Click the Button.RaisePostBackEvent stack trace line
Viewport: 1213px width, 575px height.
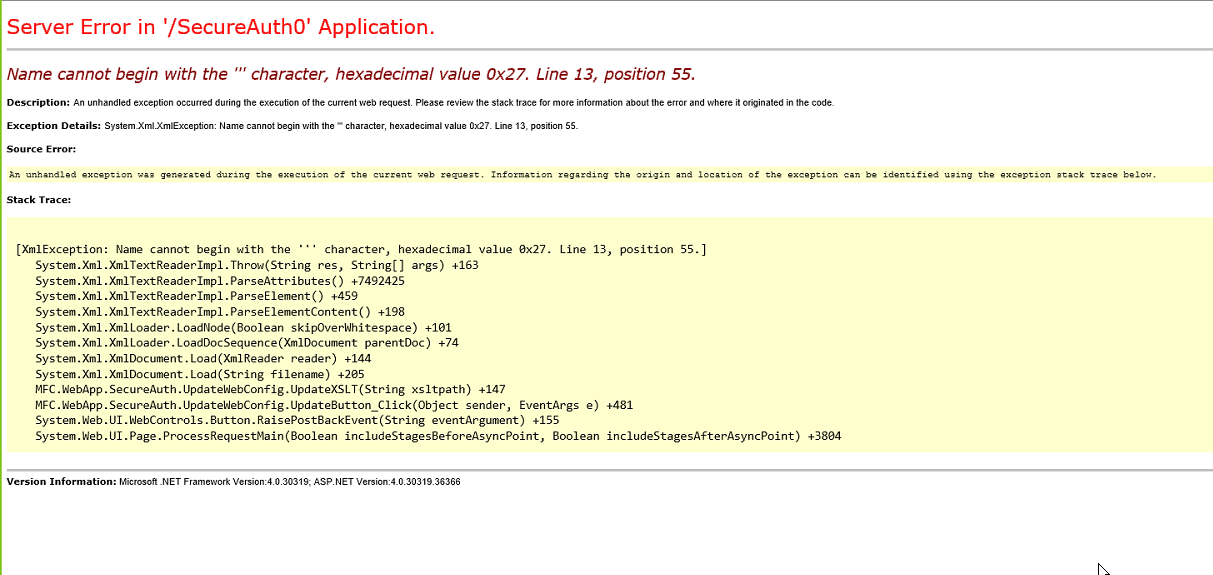tap(297, 420)
